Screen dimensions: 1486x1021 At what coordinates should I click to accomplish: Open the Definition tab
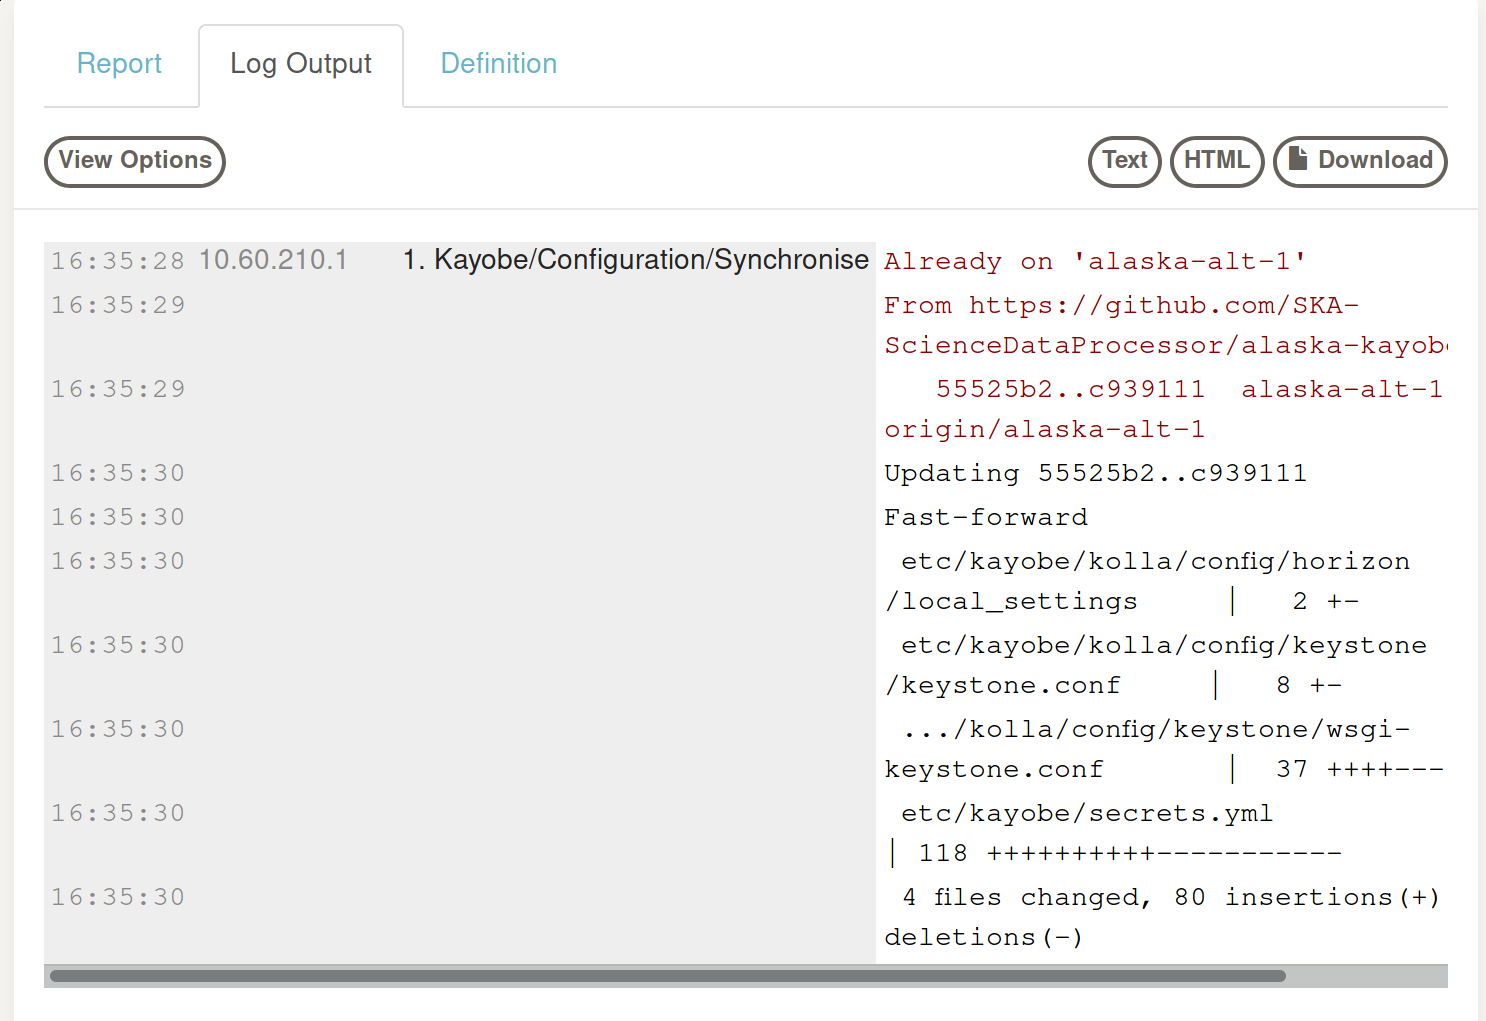(498, 64)
